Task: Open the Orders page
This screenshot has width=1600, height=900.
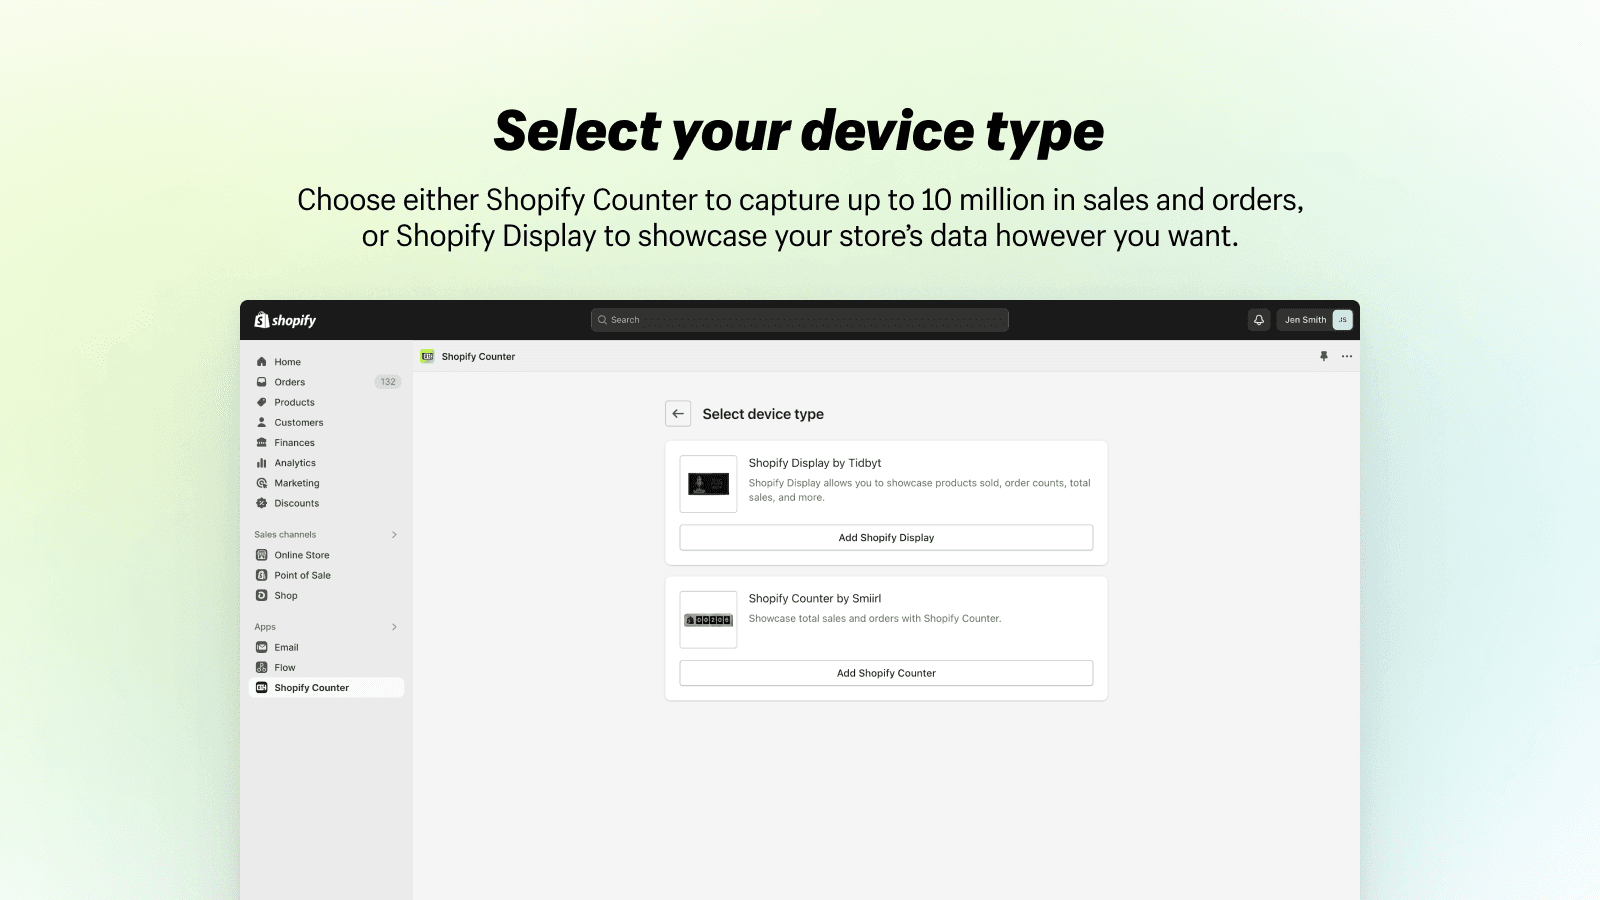Action: (x=288, y=381)
